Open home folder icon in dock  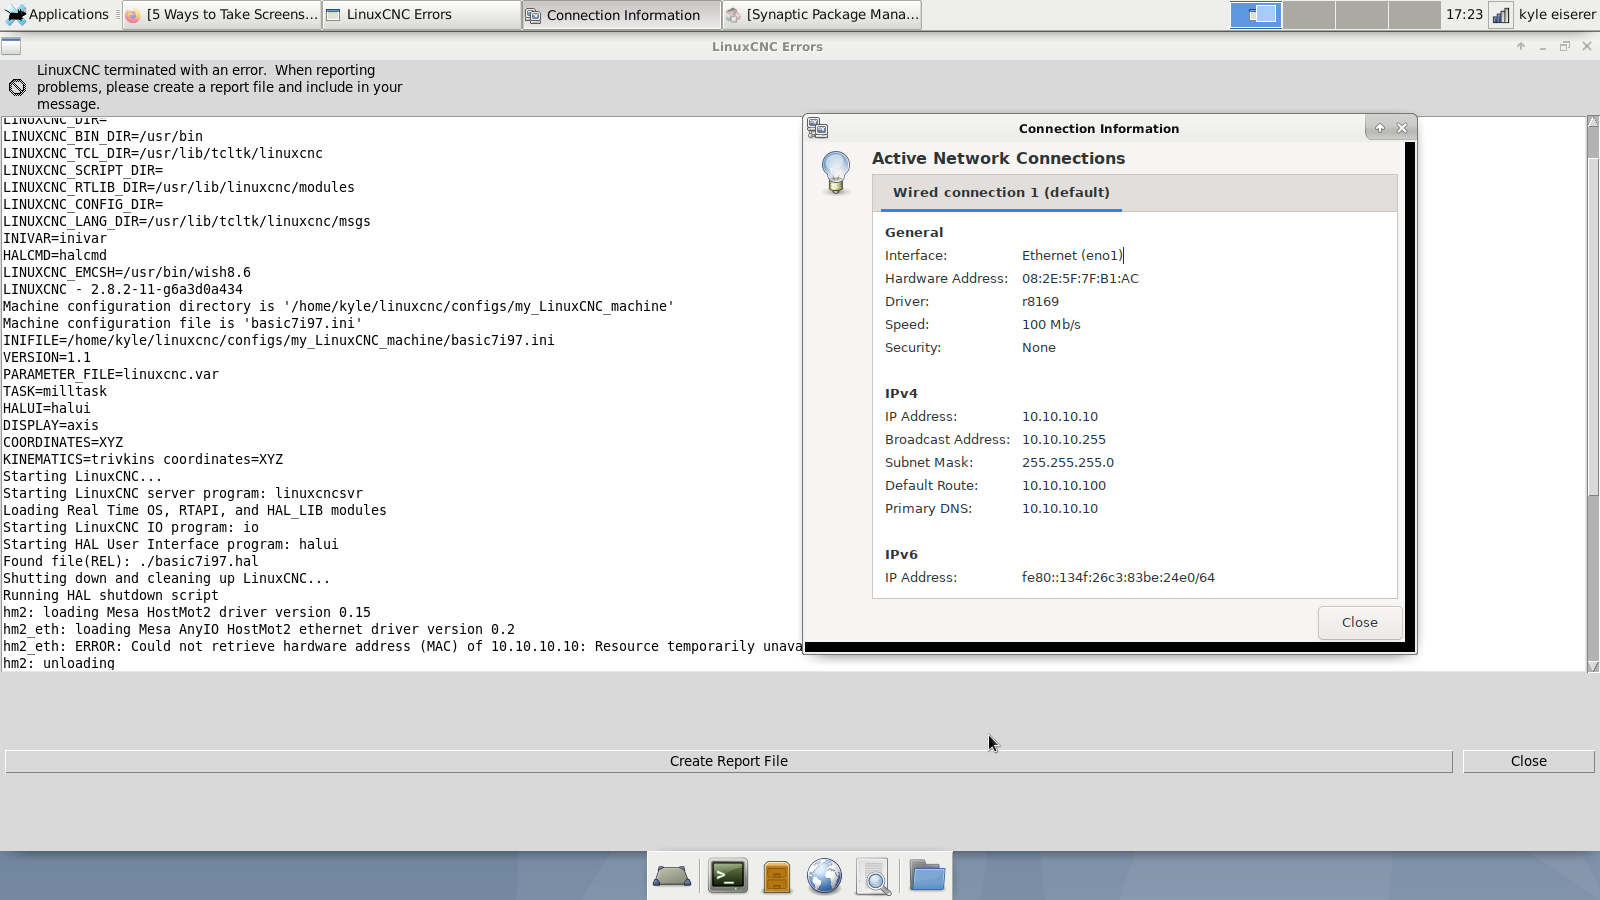[927, 876]
